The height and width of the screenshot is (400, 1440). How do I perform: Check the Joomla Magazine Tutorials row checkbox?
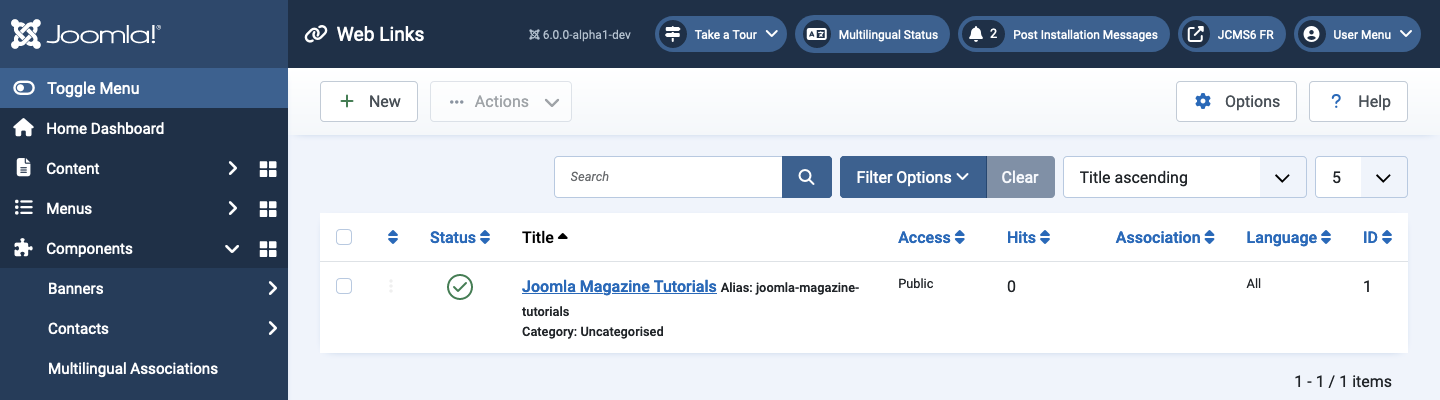[344, 286]
